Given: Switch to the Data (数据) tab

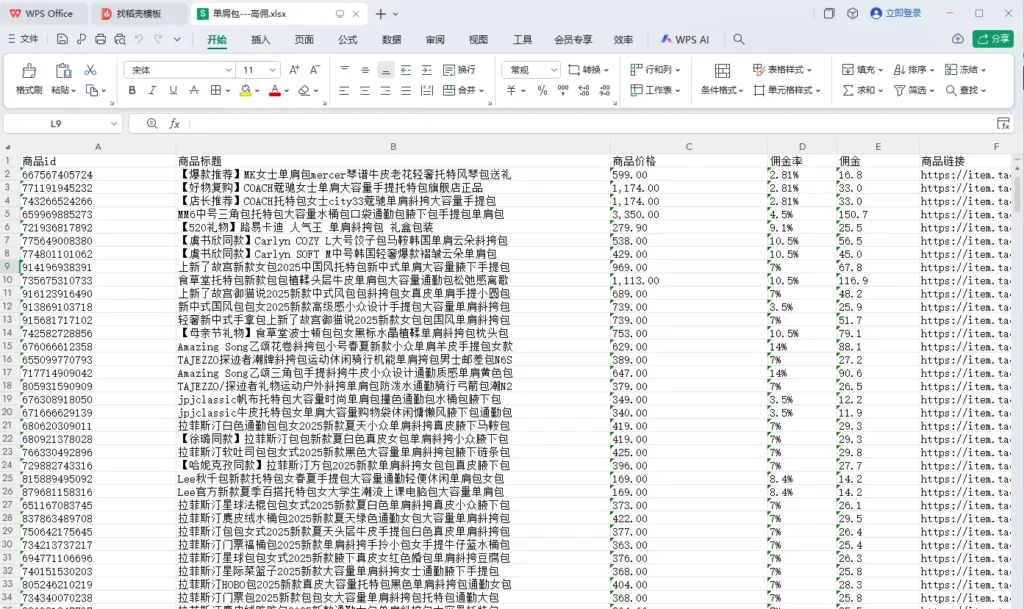Looking at the screenshot, I should (x=391, y=39).
